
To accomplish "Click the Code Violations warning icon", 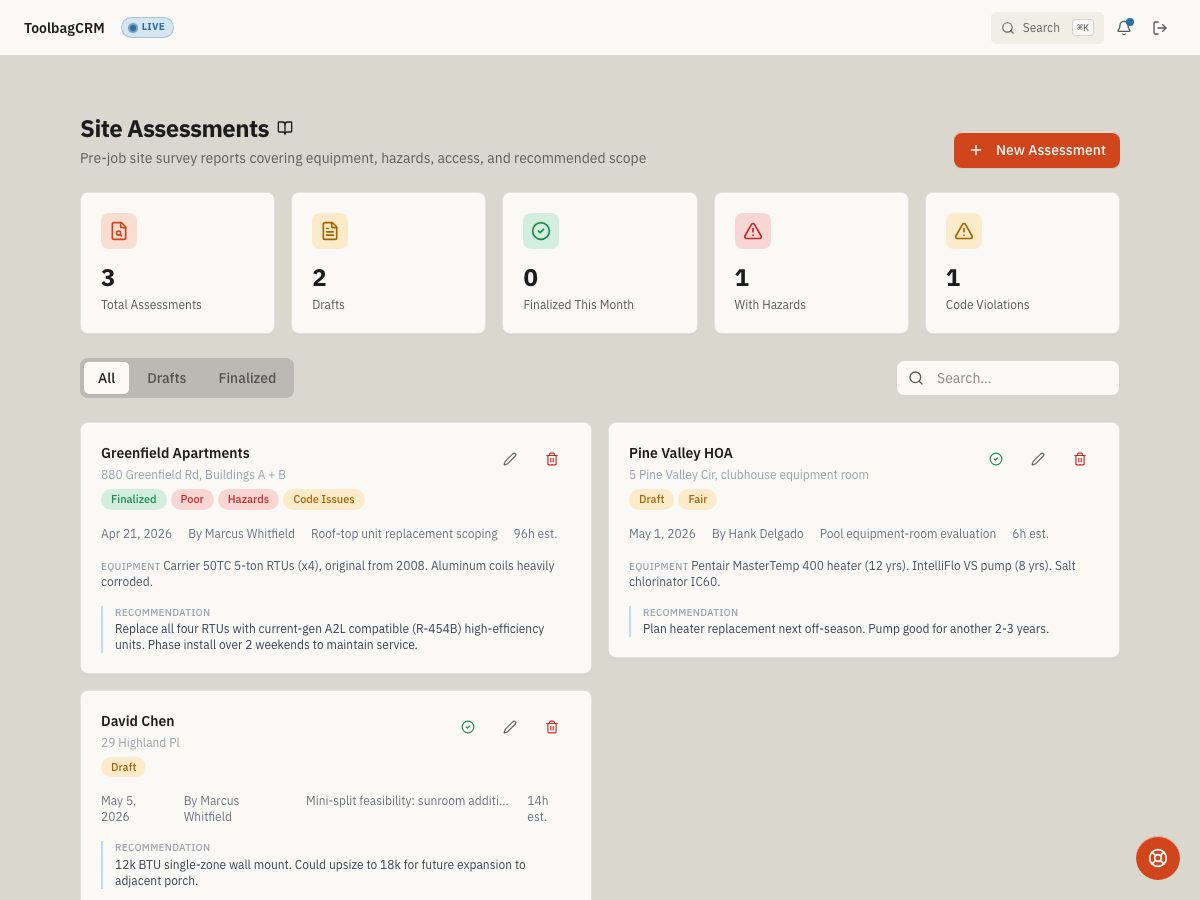I will [x=964, y=231].
